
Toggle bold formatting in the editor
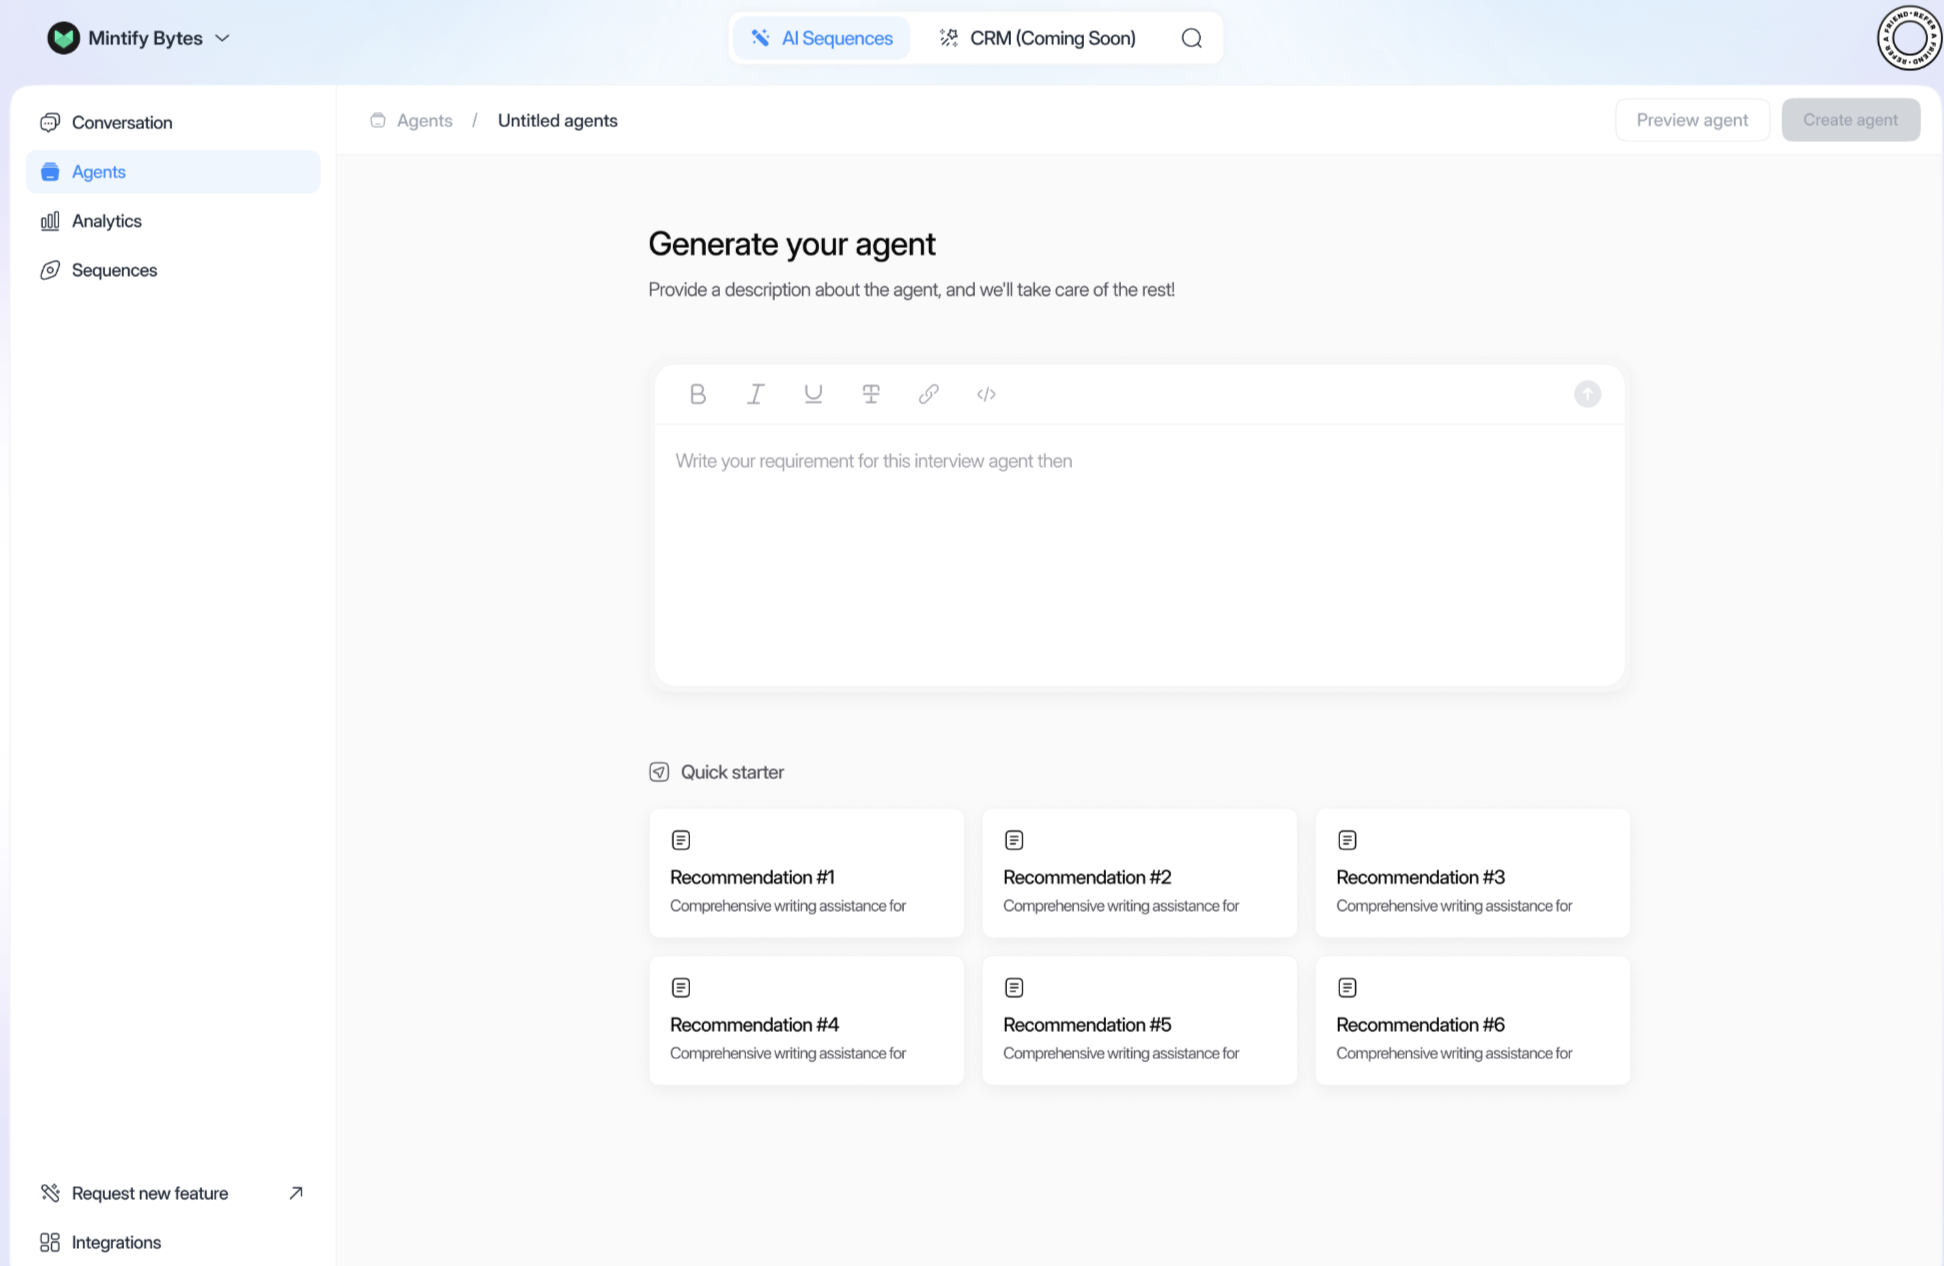697,394
